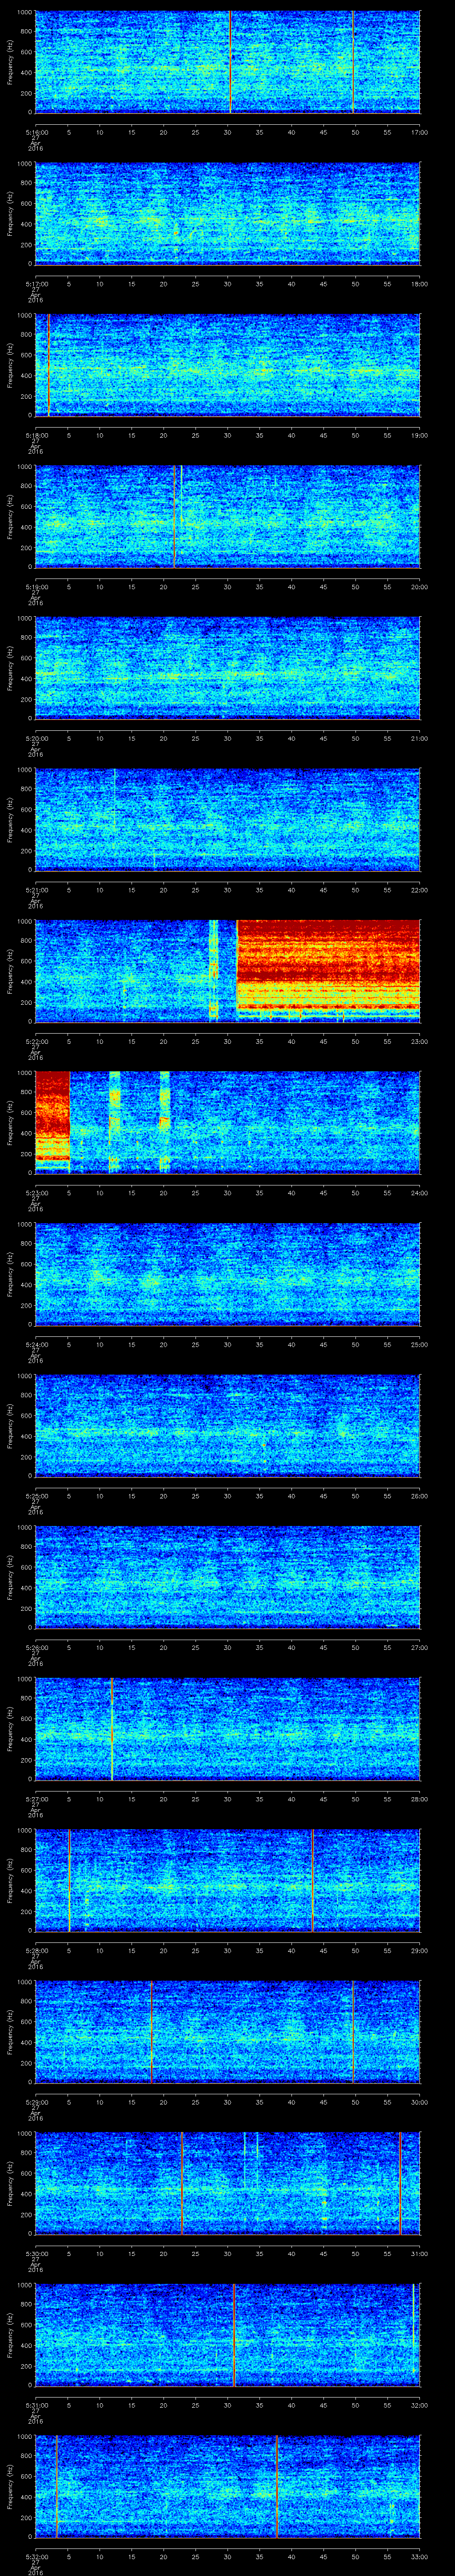Select the narrow band near 28 seconds in the 5:22:00 spectrogram

213,970
